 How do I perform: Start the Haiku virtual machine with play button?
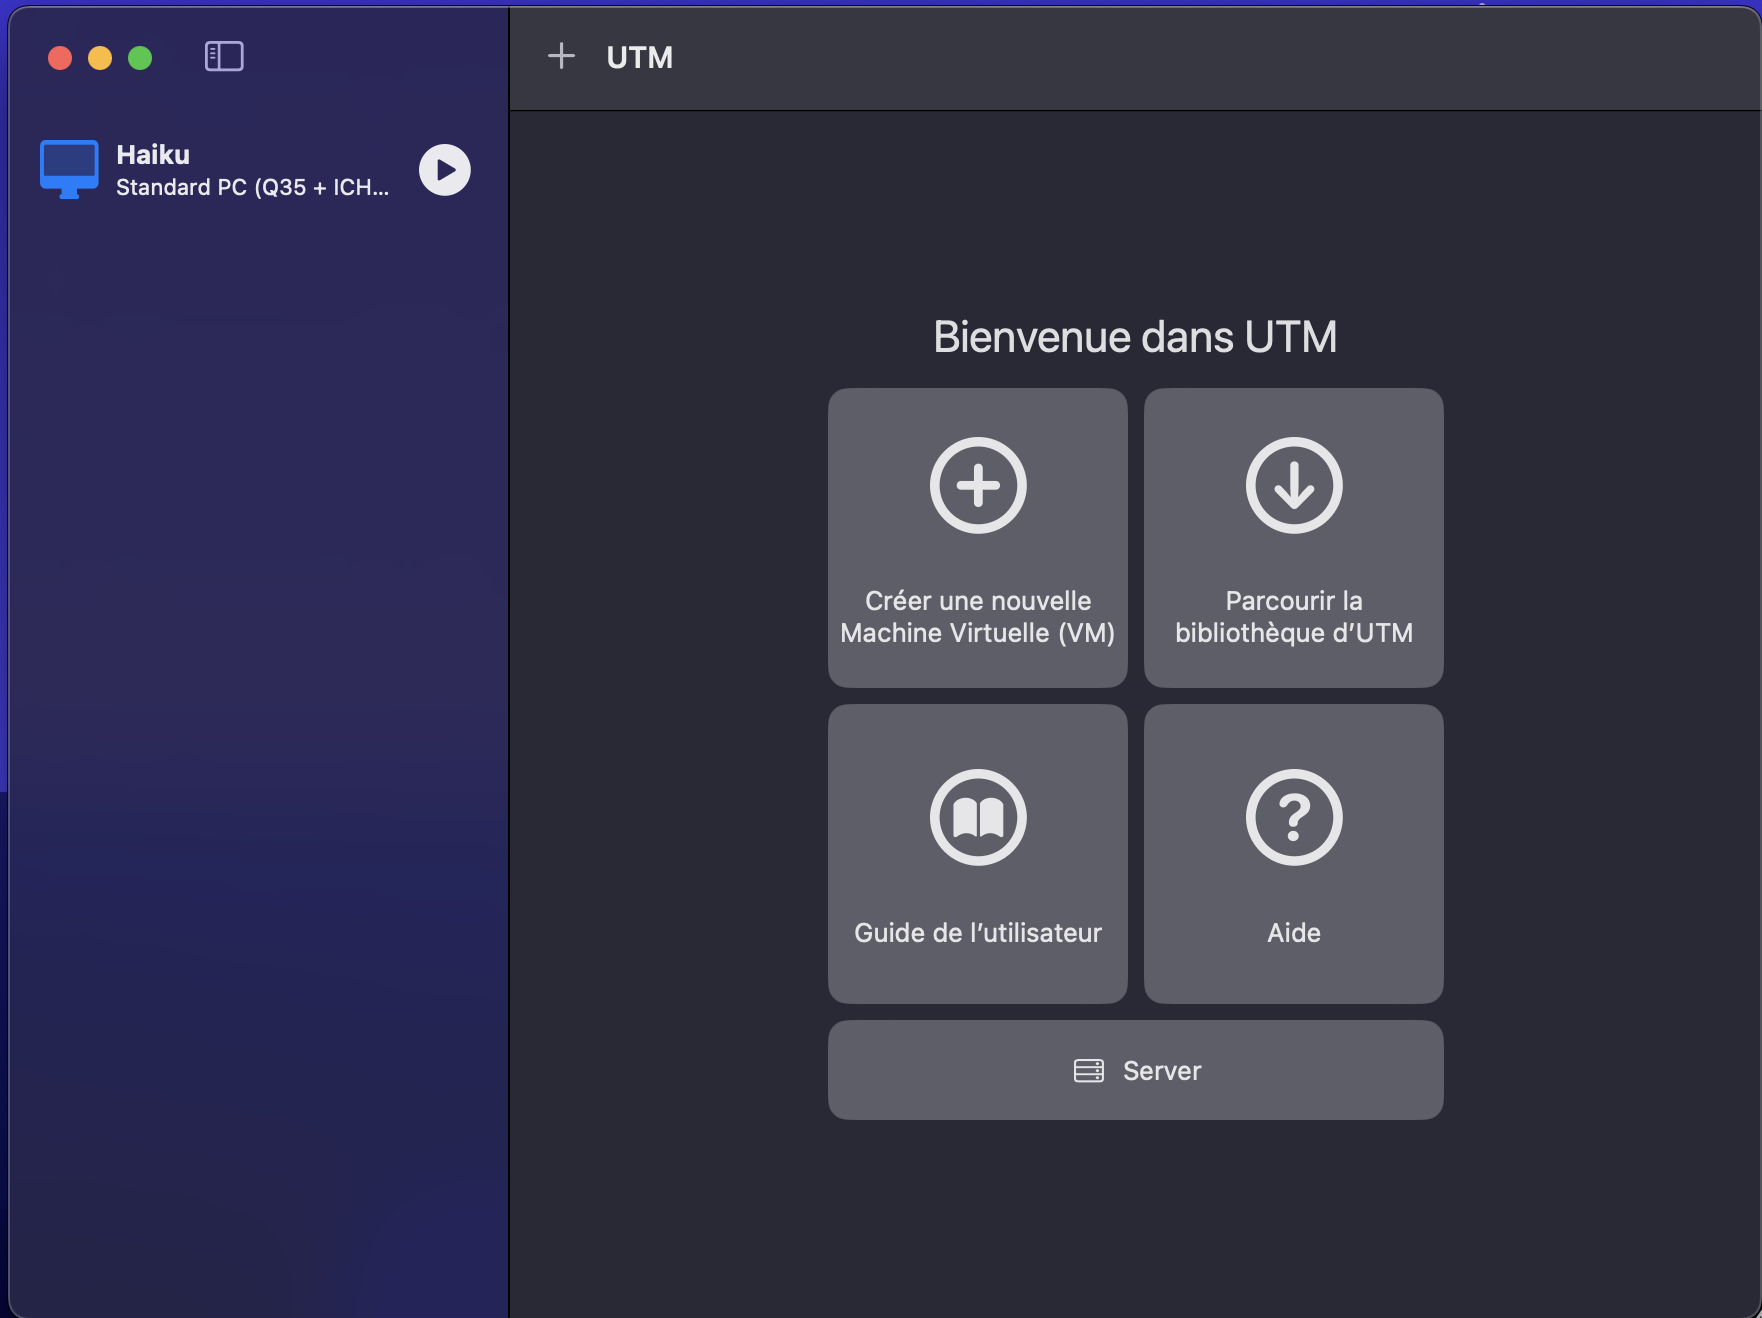[445, 170]
